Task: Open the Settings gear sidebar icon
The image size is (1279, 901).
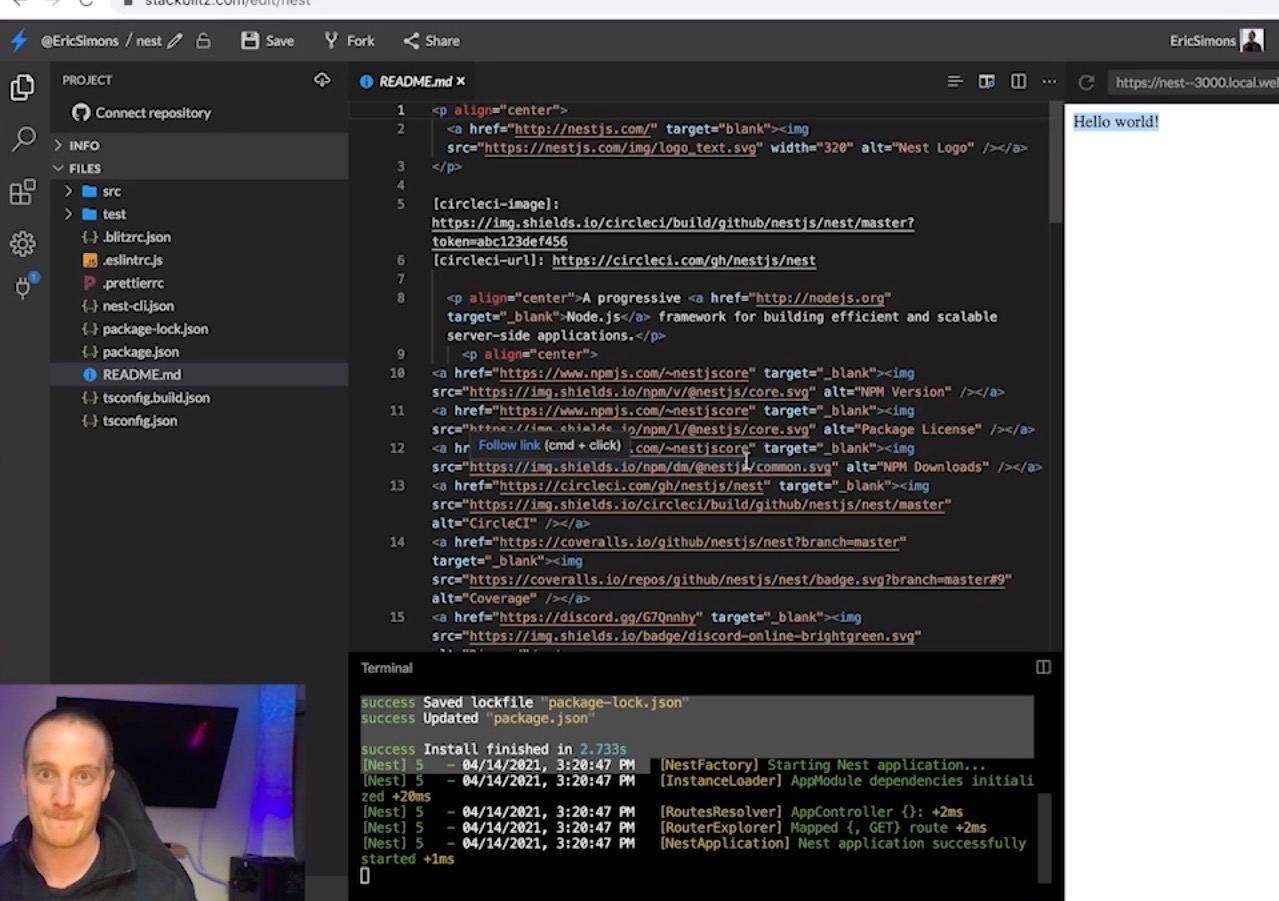Action: point(22,243)
